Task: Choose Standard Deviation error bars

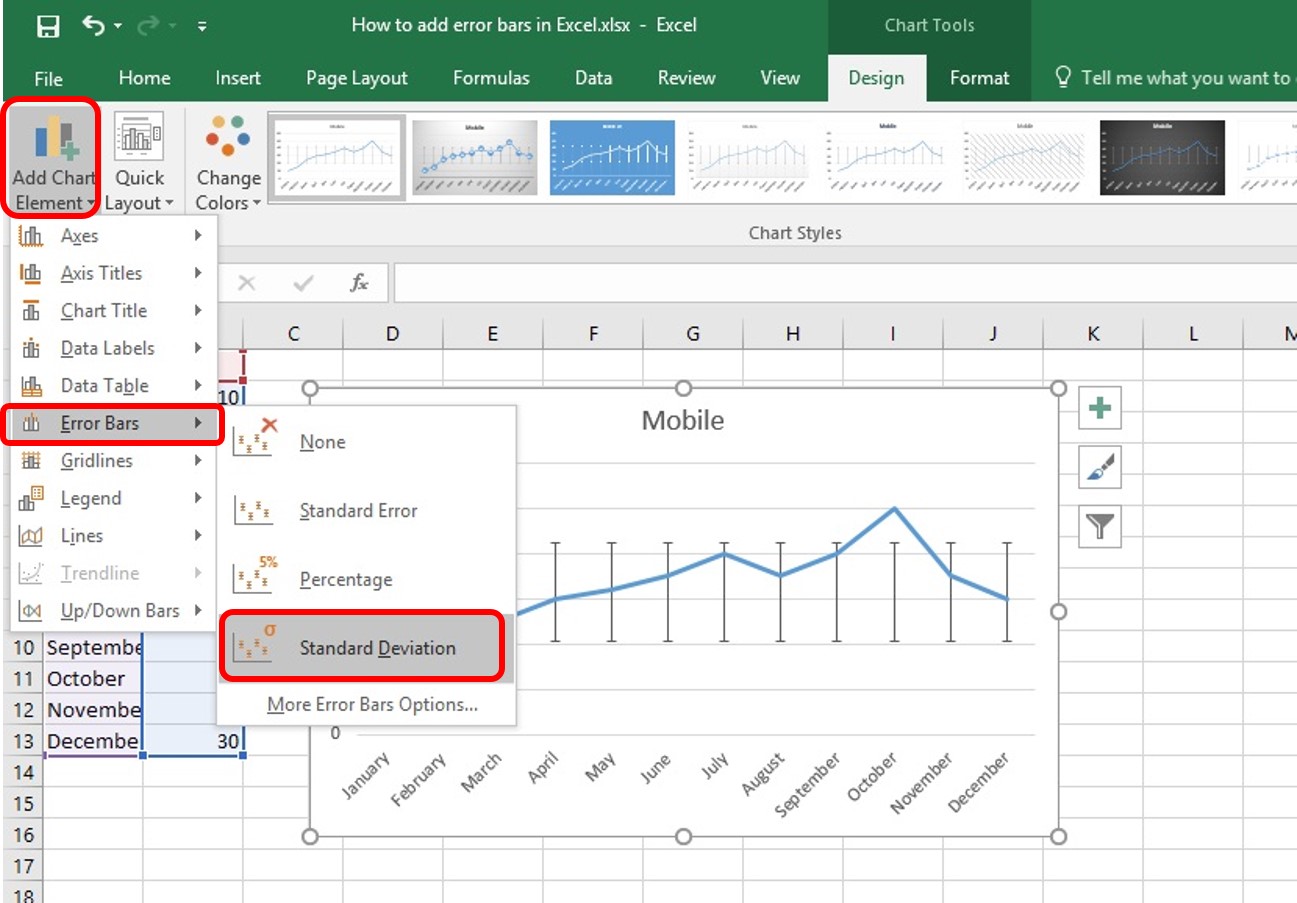Action: 366,648
